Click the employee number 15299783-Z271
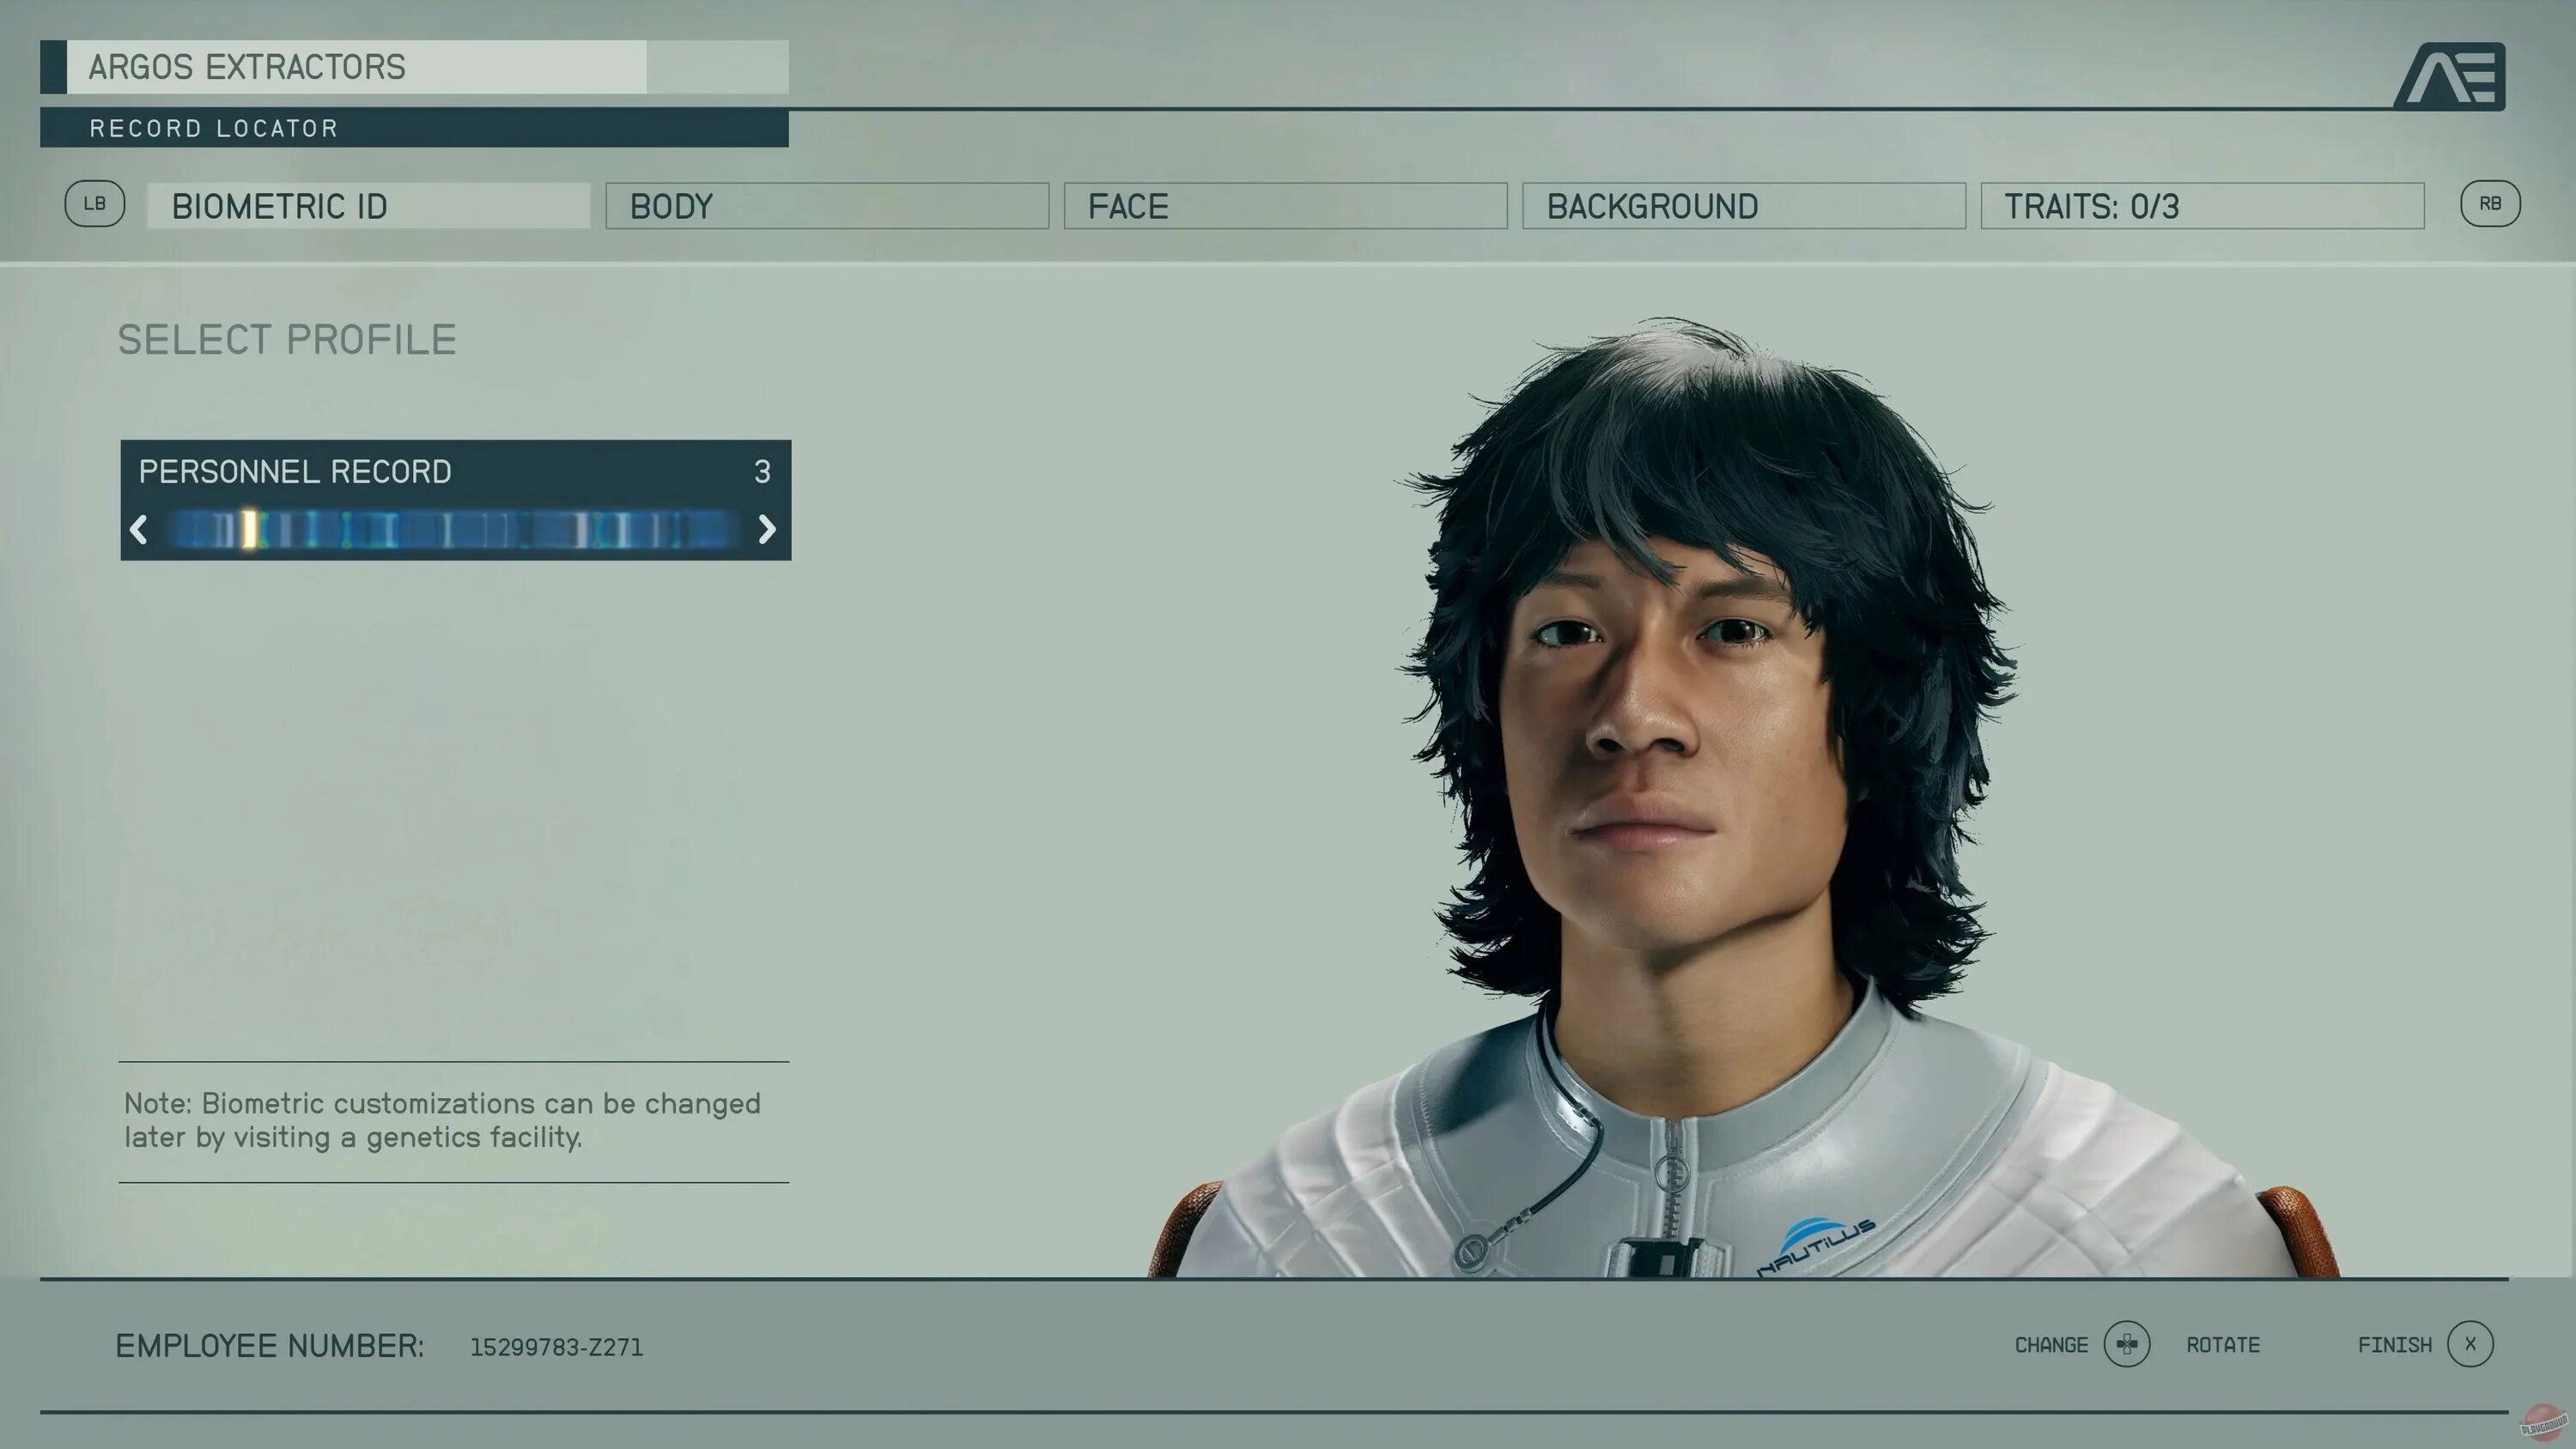Image resolution: width=2576 pixels, height=1449 pixels. click(x=556, y=1347)
